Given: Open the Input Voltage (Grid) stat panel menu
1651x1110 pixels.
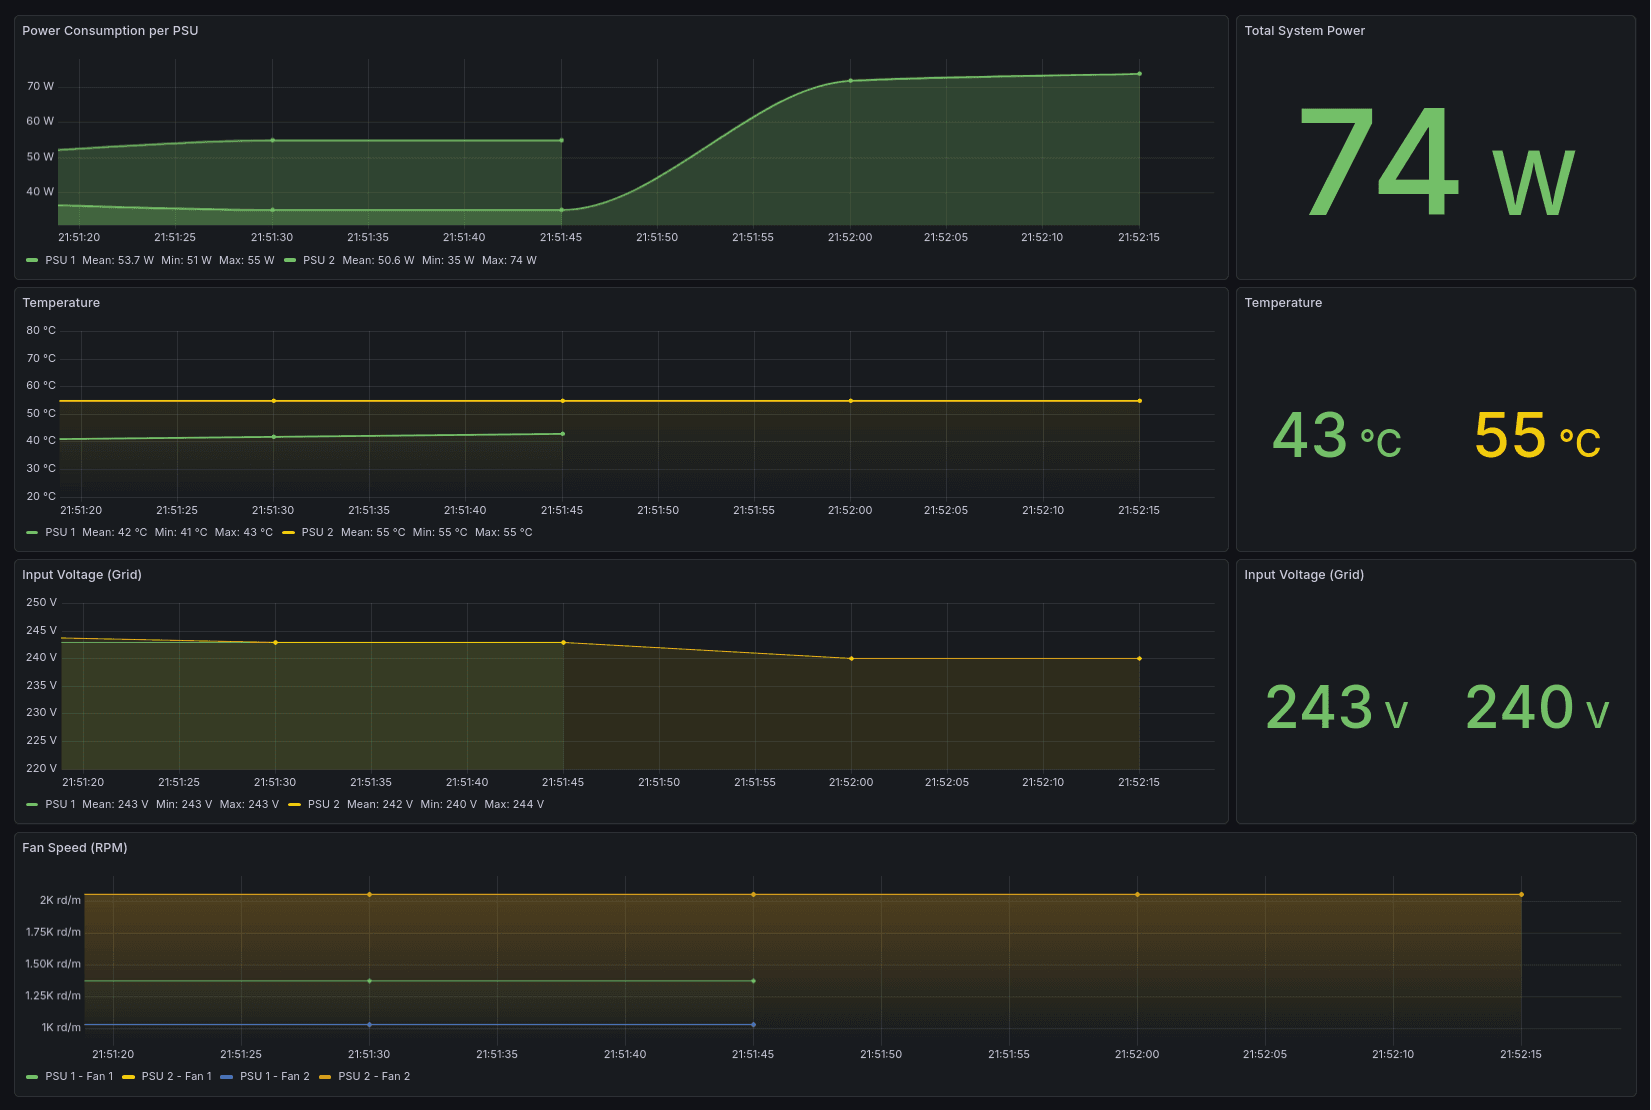Looking at the screenshot, I should 1305,575.
